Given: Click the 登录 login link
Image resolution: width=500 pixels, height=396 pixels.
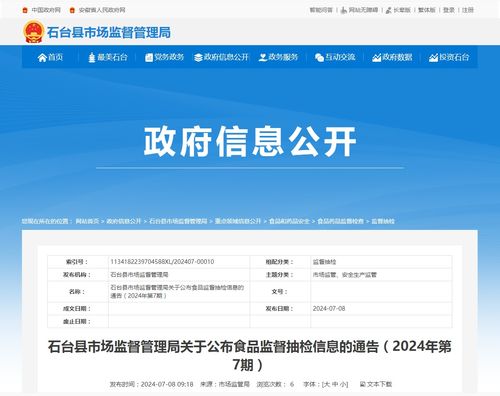Looking at the screenshot, I should 449,10.
